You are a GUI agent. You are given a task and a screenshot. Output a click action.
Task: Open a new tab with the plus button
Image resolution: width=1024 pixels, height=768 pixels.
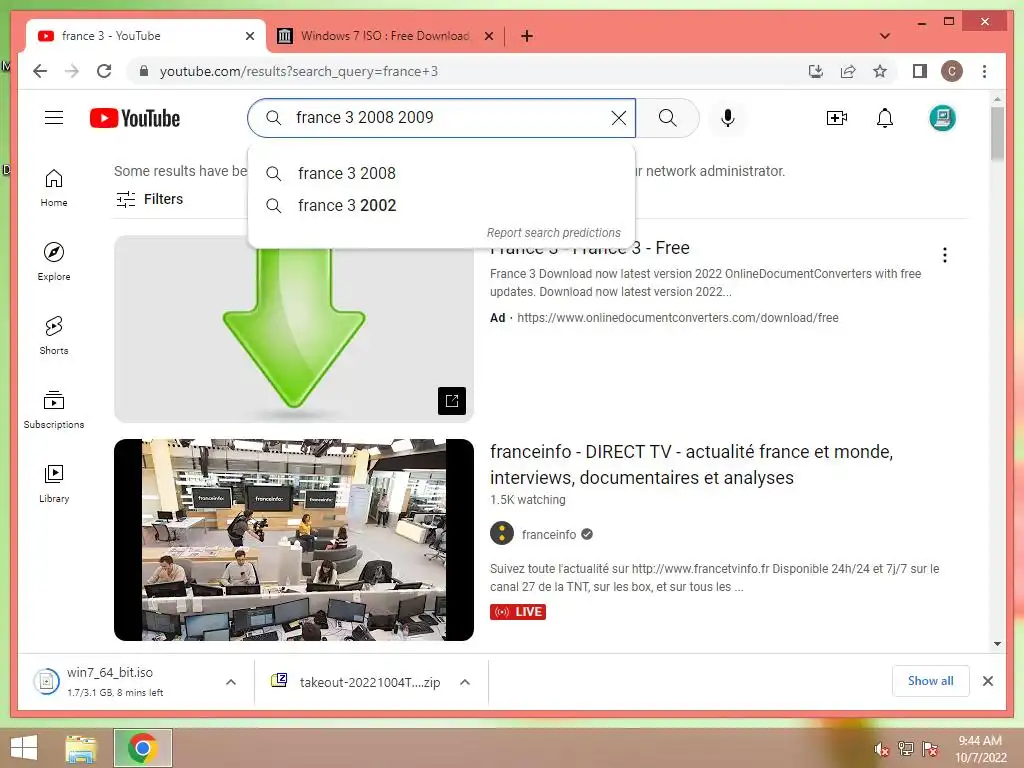pos(527,36)
